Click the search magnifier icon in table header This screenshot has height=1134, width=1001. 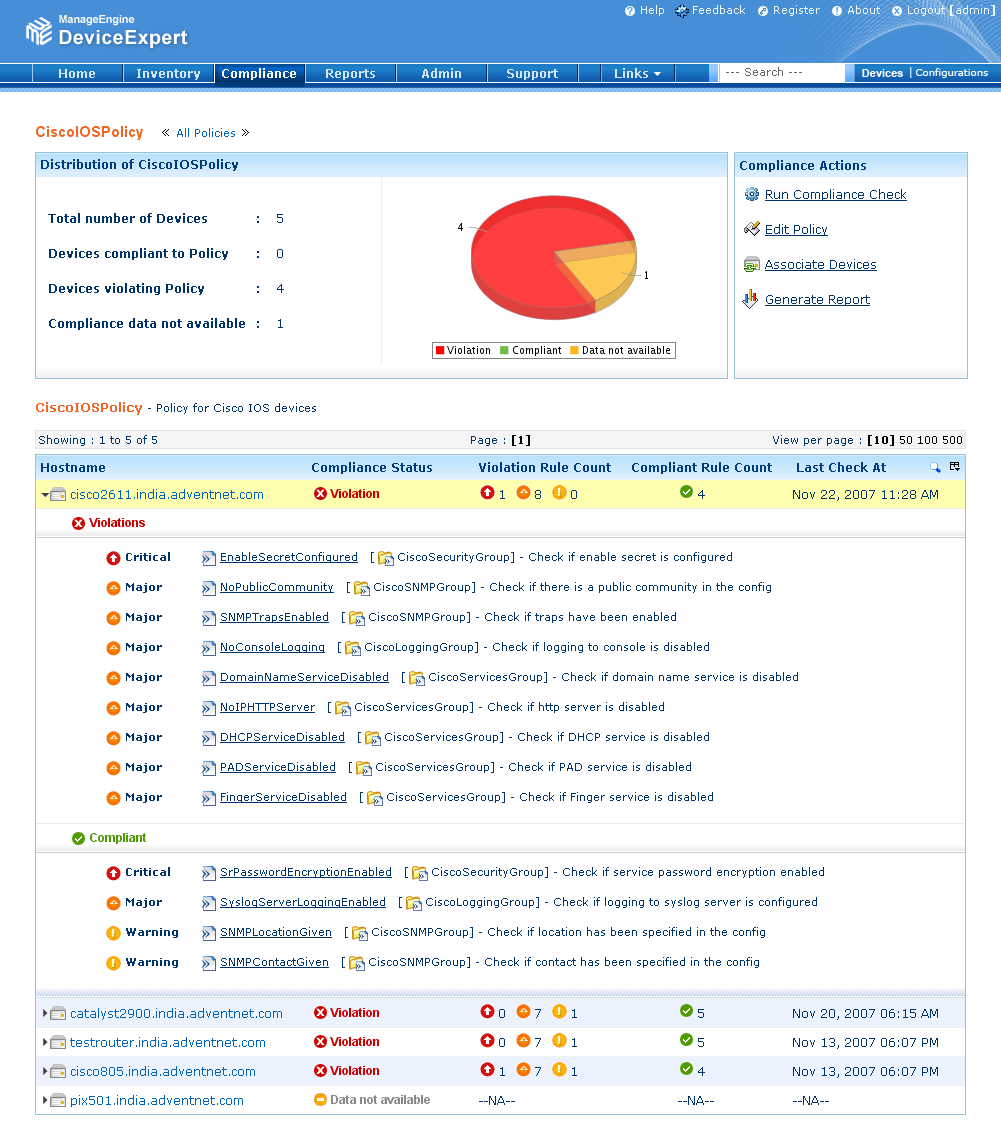(935, 467)
